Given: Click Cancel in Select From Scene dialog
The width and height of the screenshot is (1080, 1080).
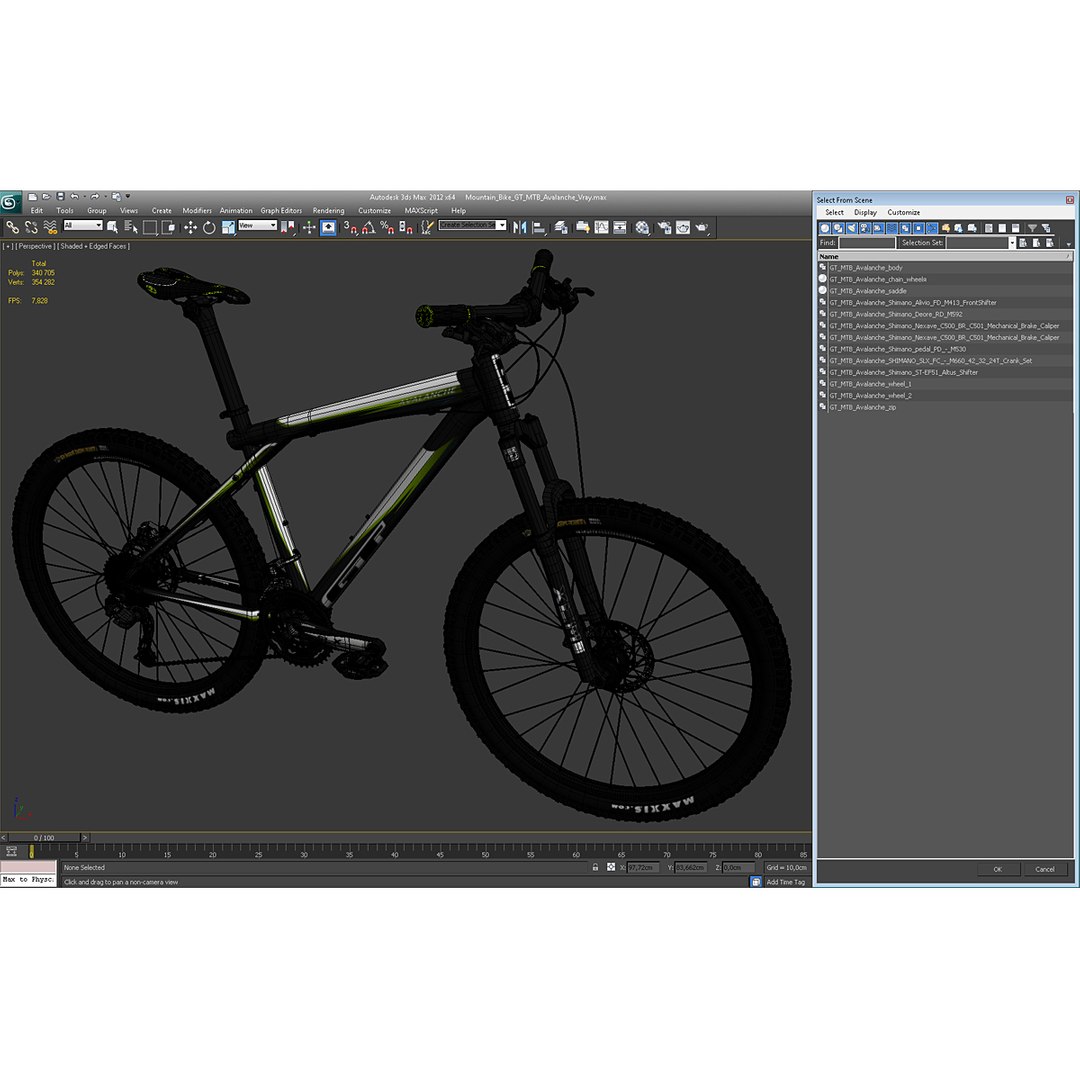Looking at the screenshot, I should click(1045, 869).
